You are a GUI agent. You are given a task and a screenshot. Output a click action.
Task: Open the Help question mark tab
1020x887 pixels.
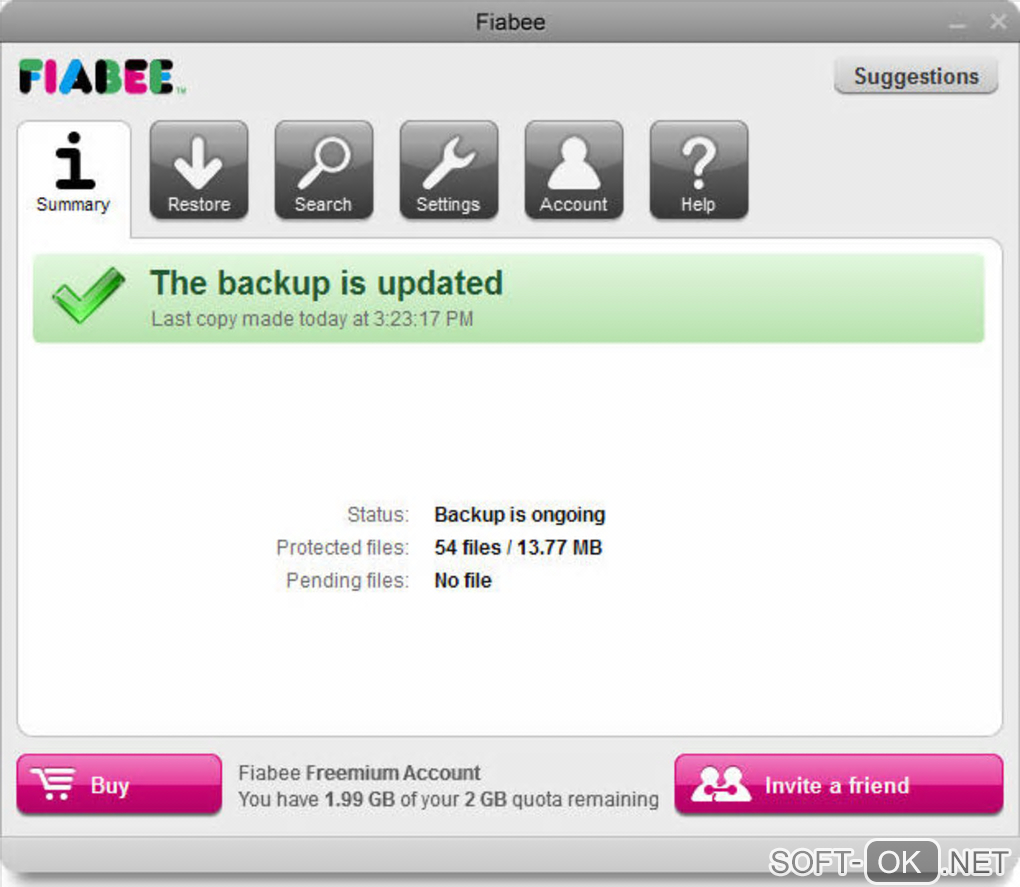[x=698, y=170]
